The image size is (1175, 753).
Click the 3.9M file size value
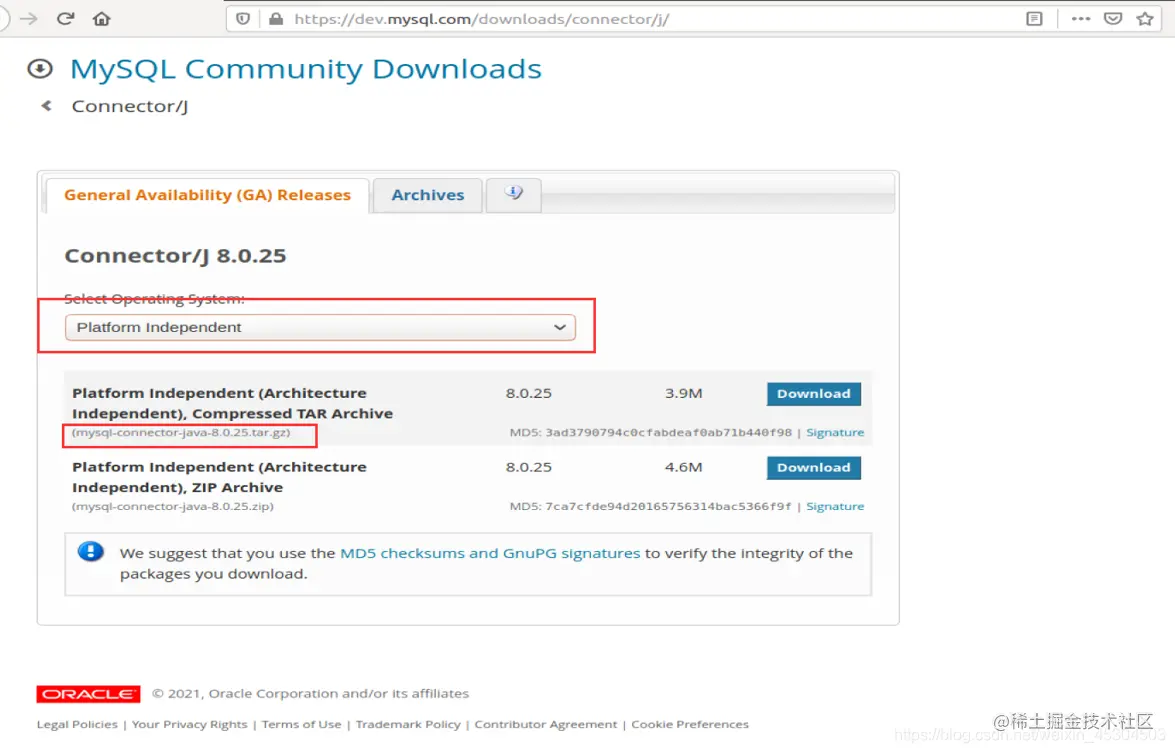[x=683, y=393]
